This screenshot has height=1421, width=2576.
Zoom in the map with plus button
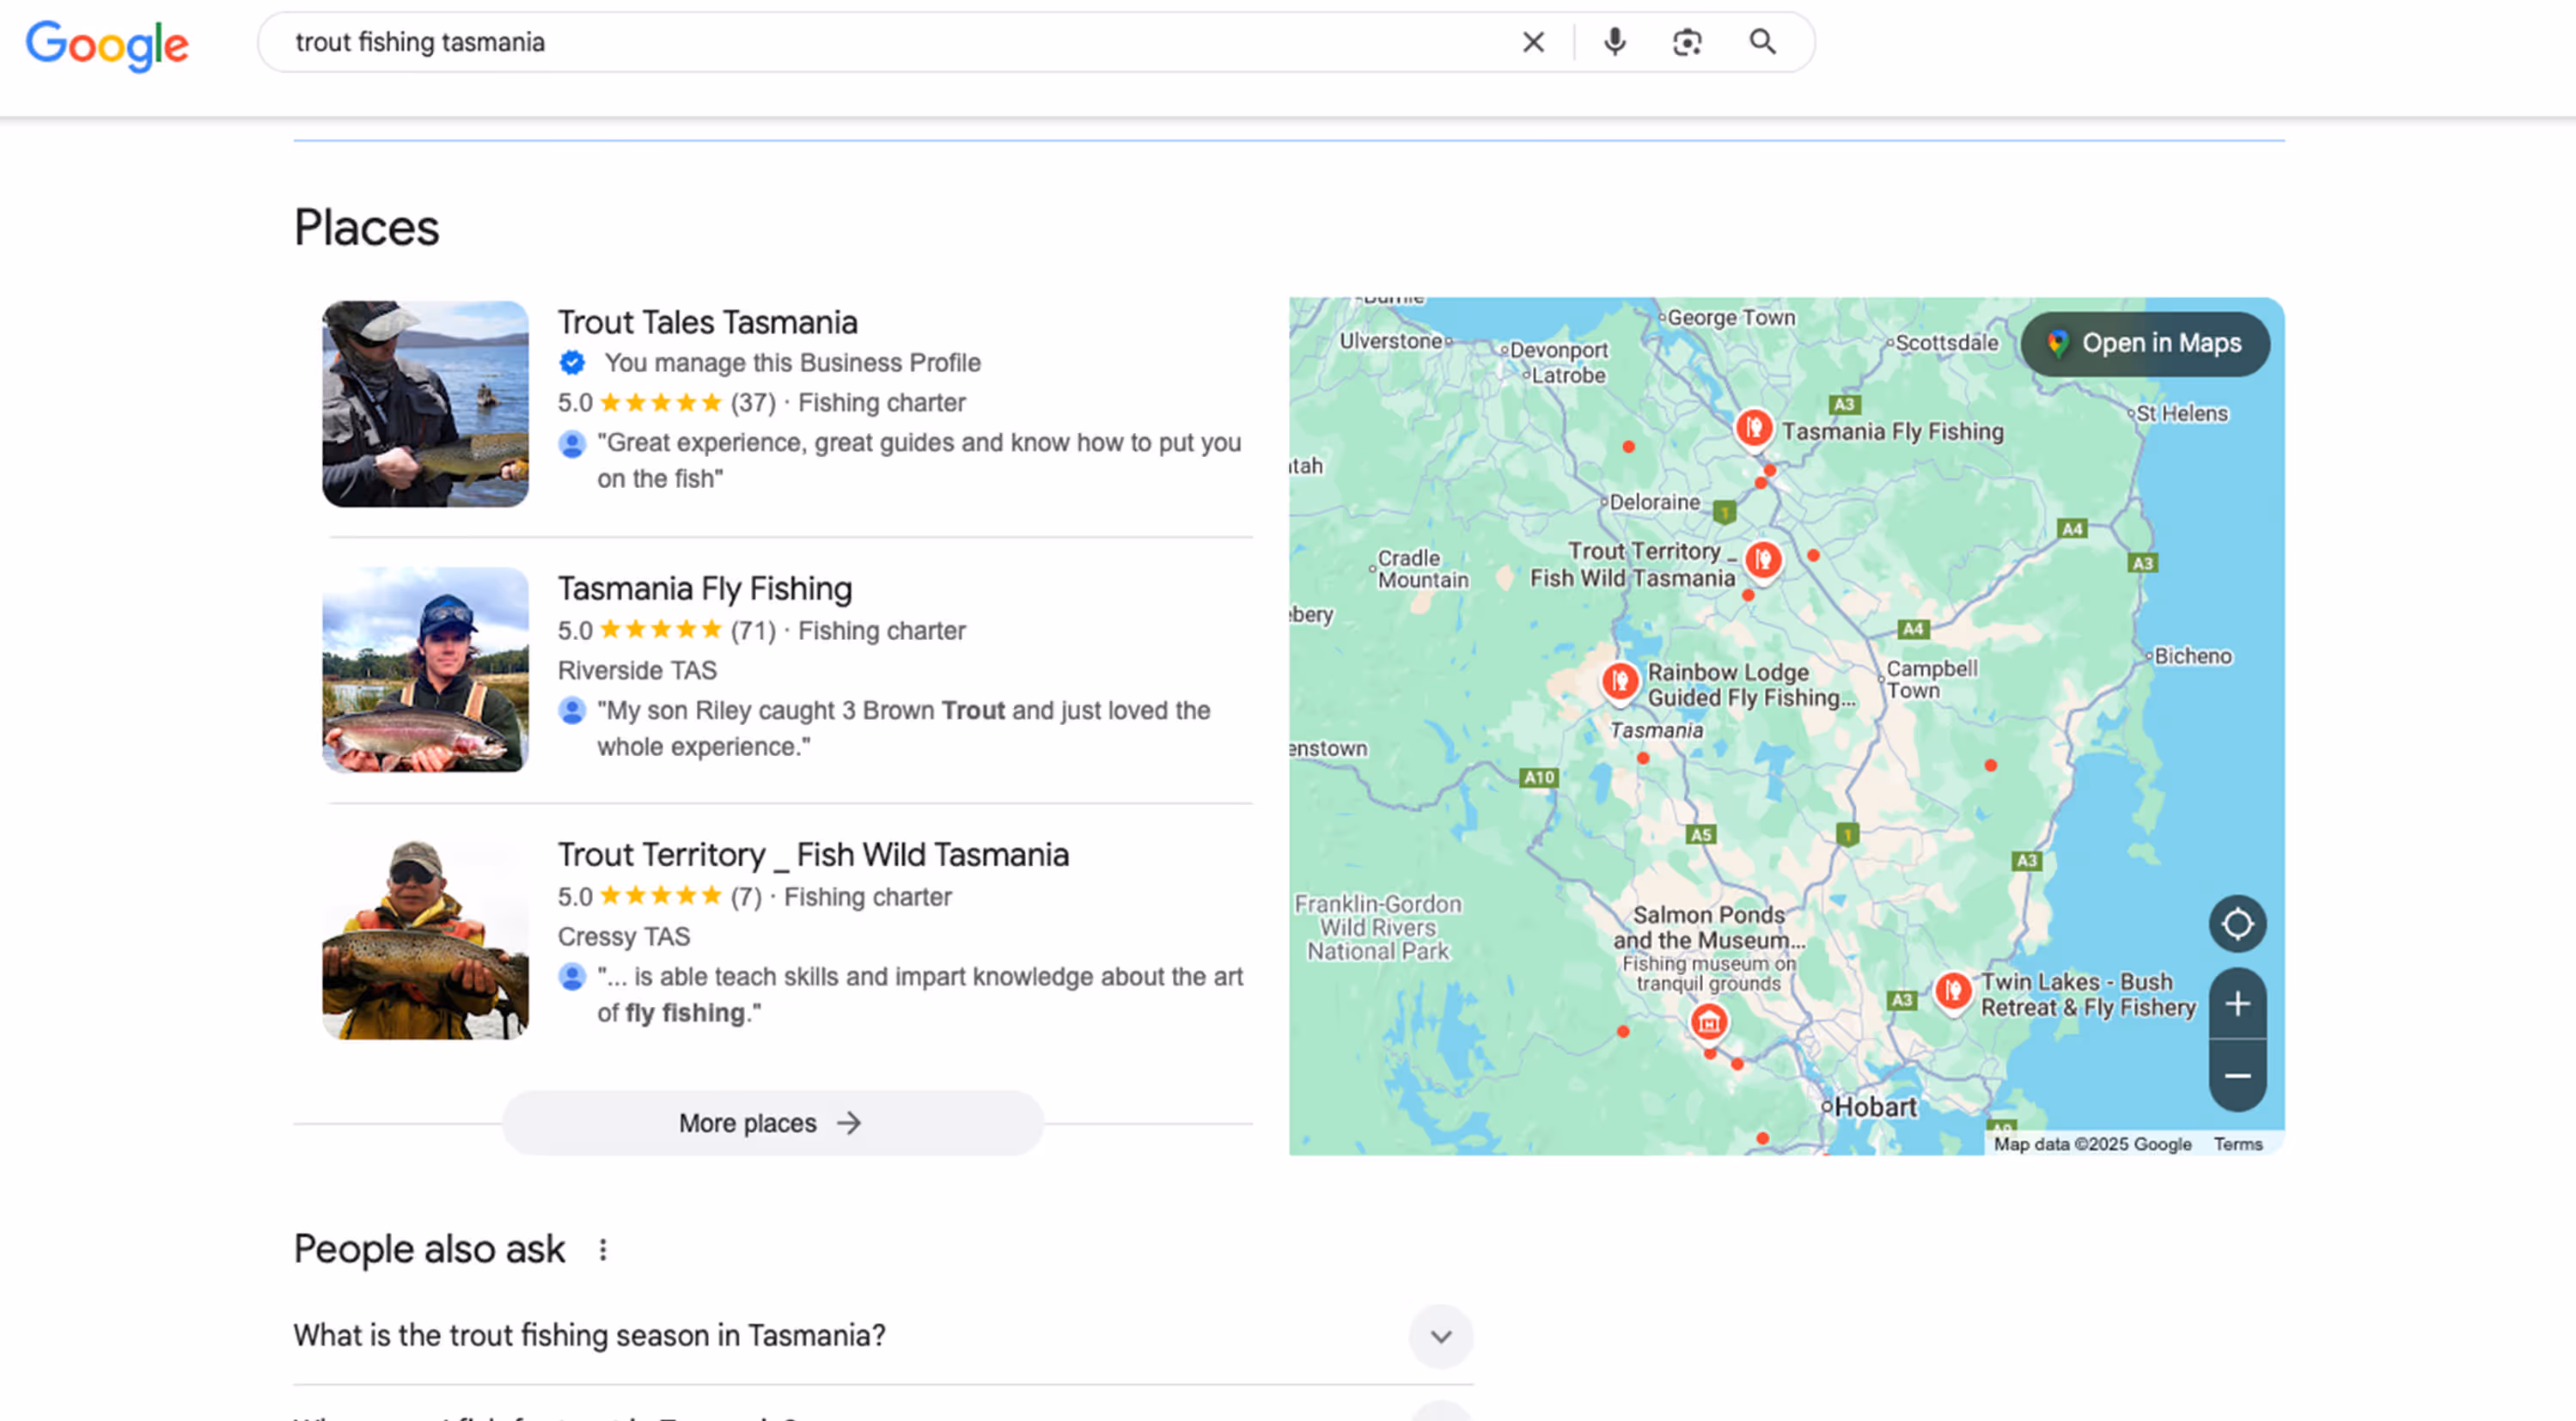[x=2237, y=1003]
